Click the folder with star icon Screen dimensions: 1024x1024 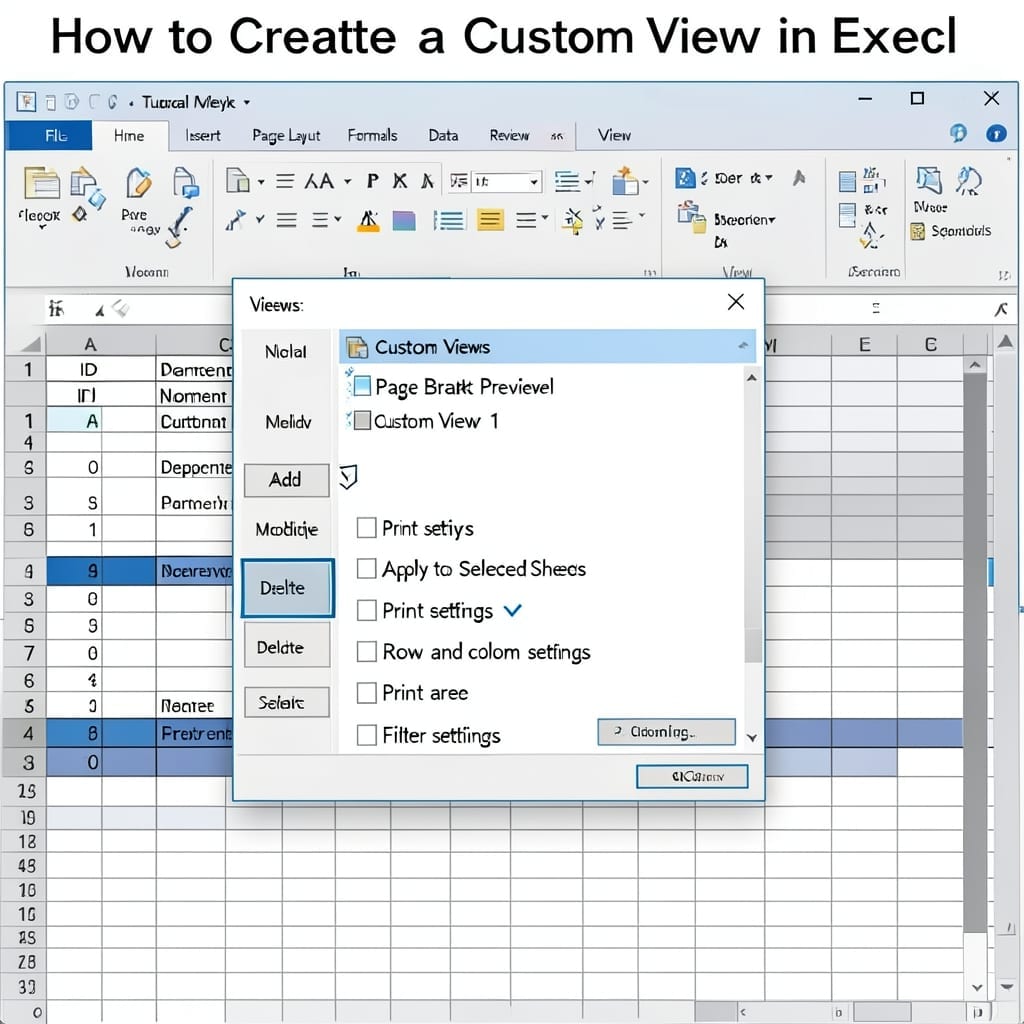coord(625,180)
